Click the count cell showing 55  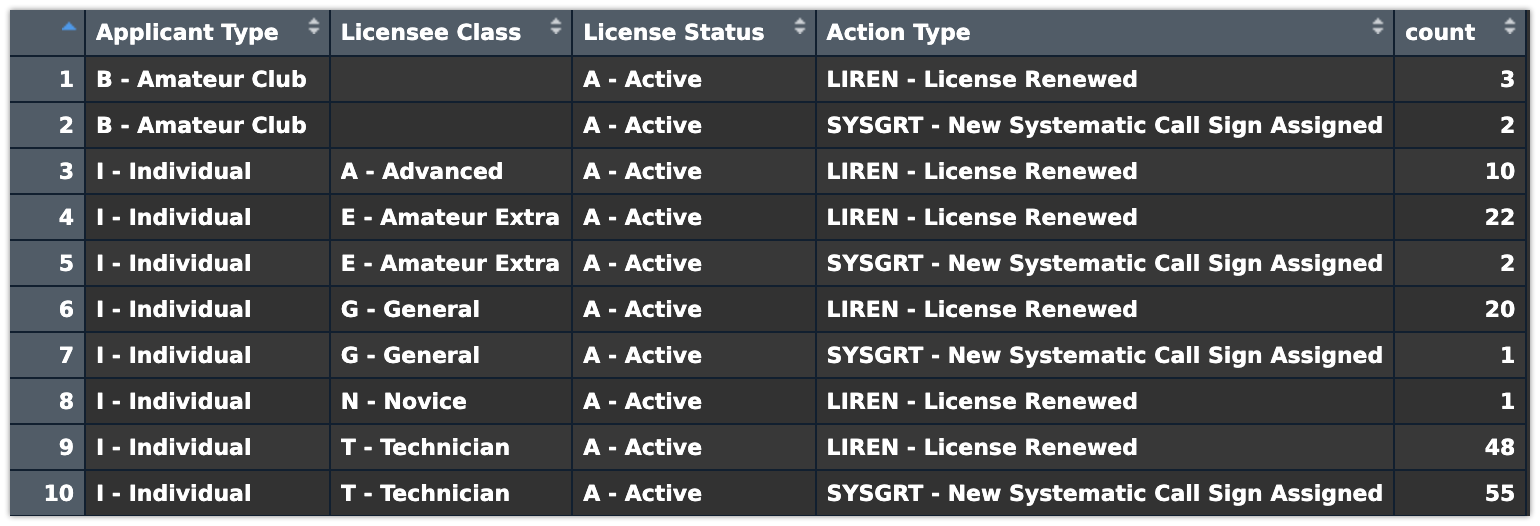point(1499,493)
